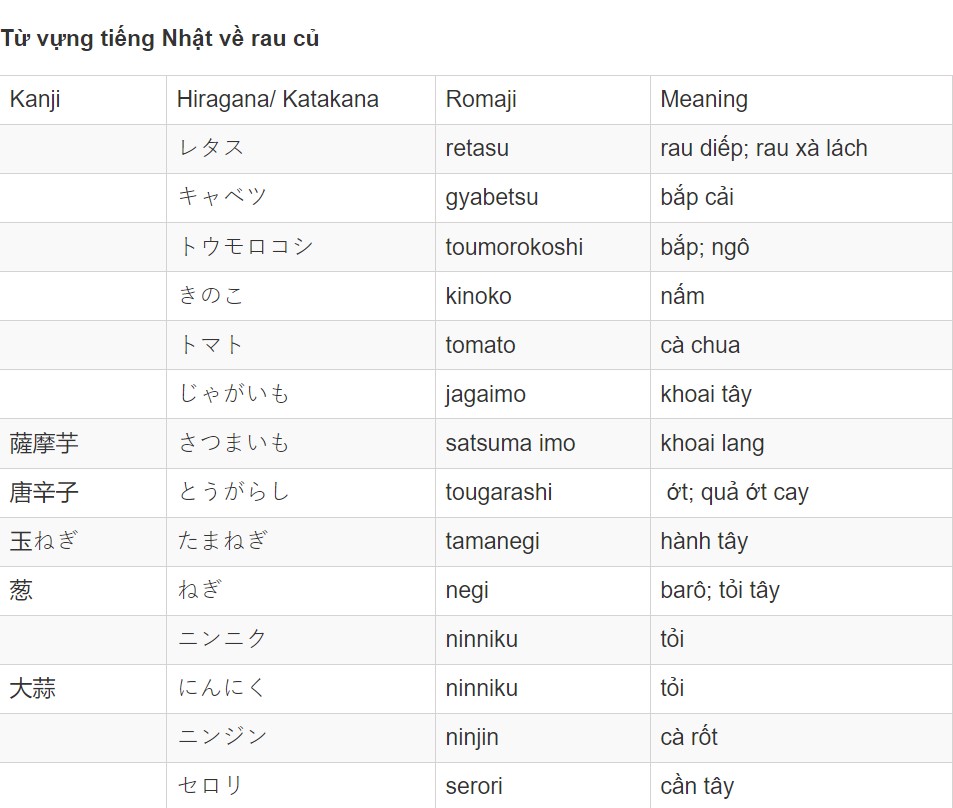Viewport: 953px width, 808px height.
Task: Click the meaning cell nấm
Action: coord(801,296)
